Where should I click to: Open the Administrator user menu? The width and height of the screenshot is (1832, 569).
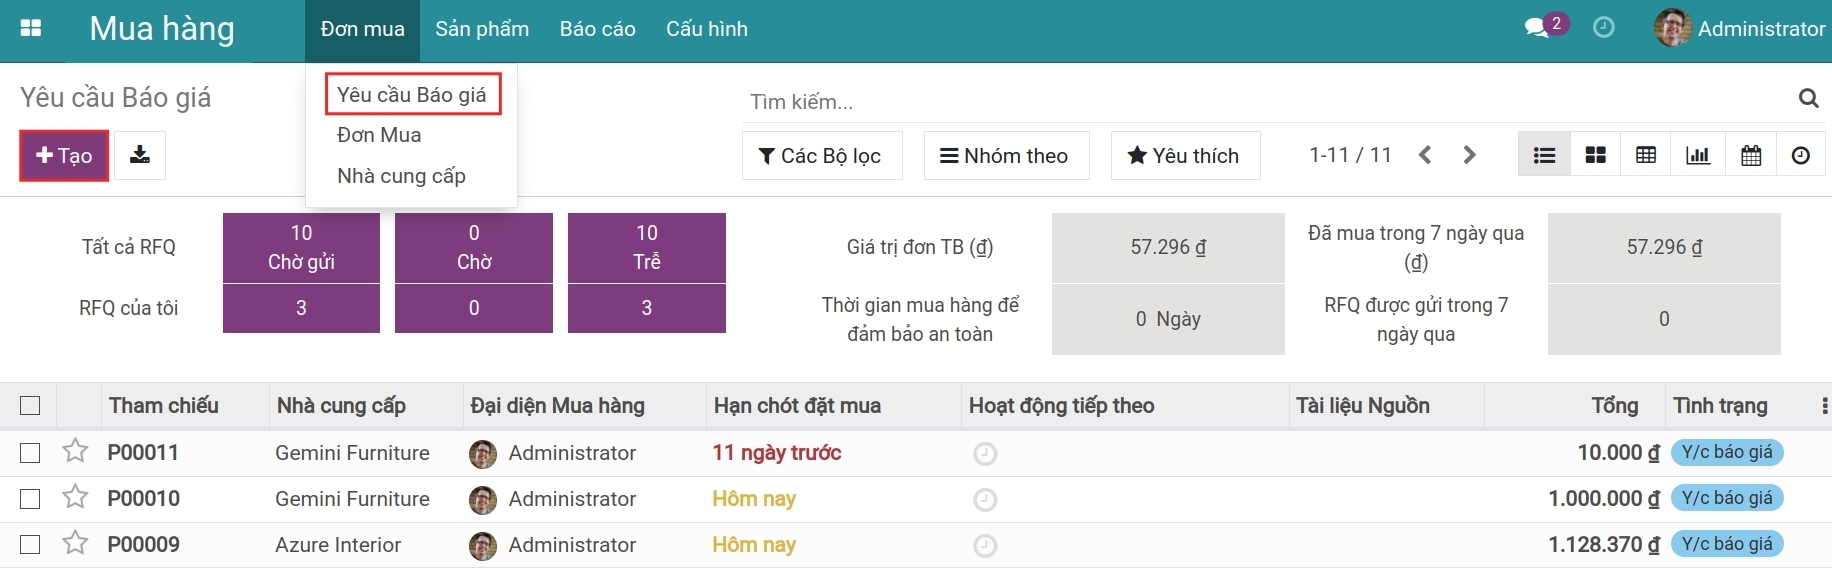tap(1741, 28)
